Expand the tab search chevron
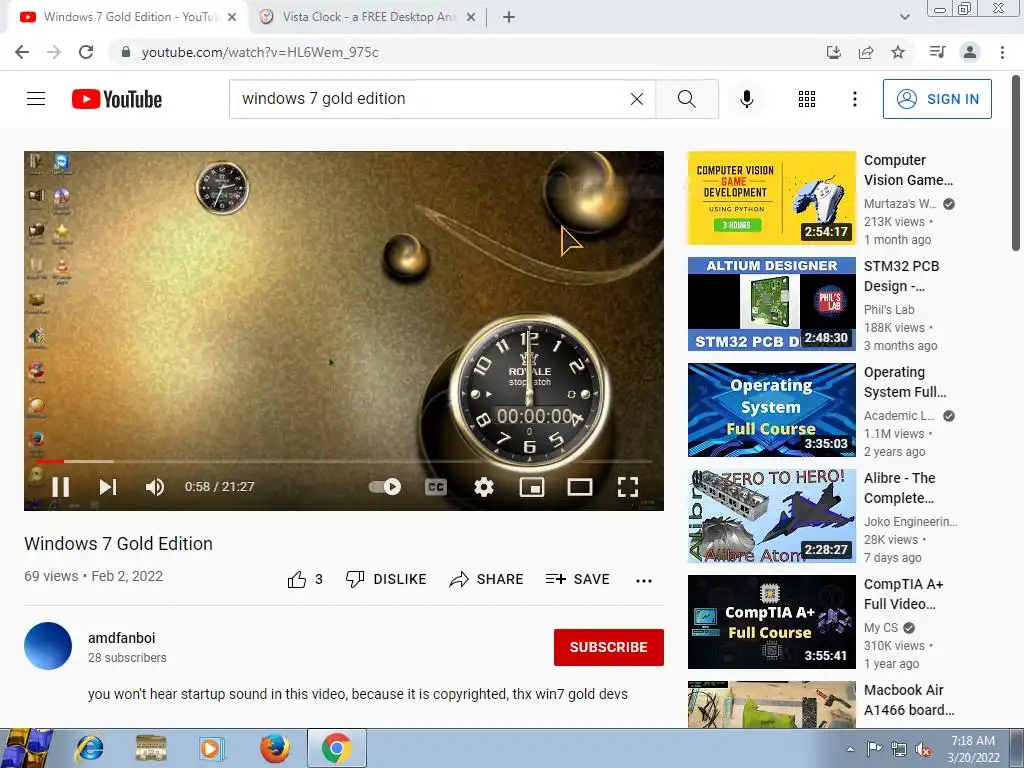This screenshot has width=1024, height=768. tap(904, 17)
